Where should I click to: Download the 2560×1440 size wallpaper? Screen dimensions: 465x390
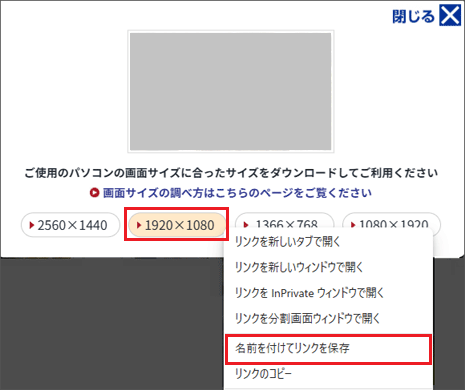click(x=70, y=225)
